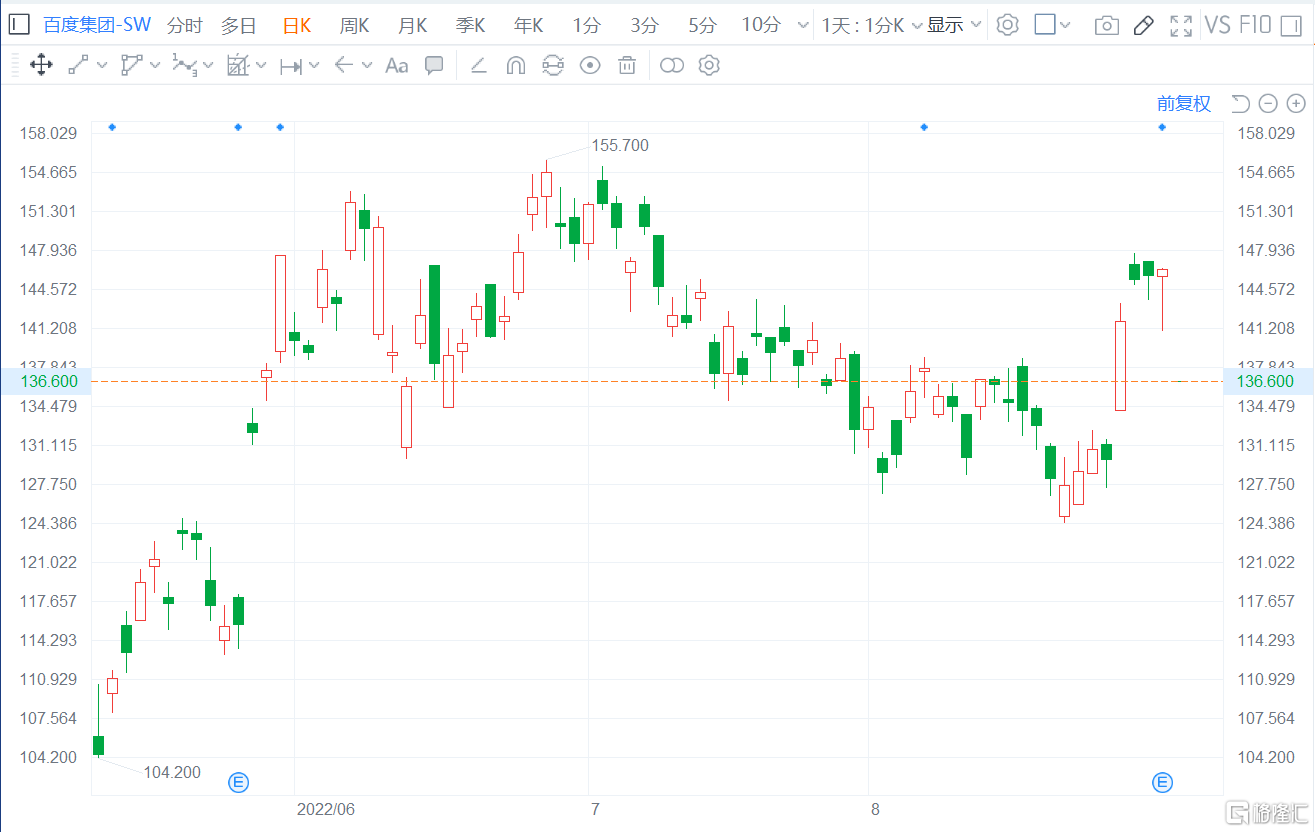The height and width of the screenshot is (832, 1315).
Task: Select the line segment drawing tool
Action: (78, 66)
